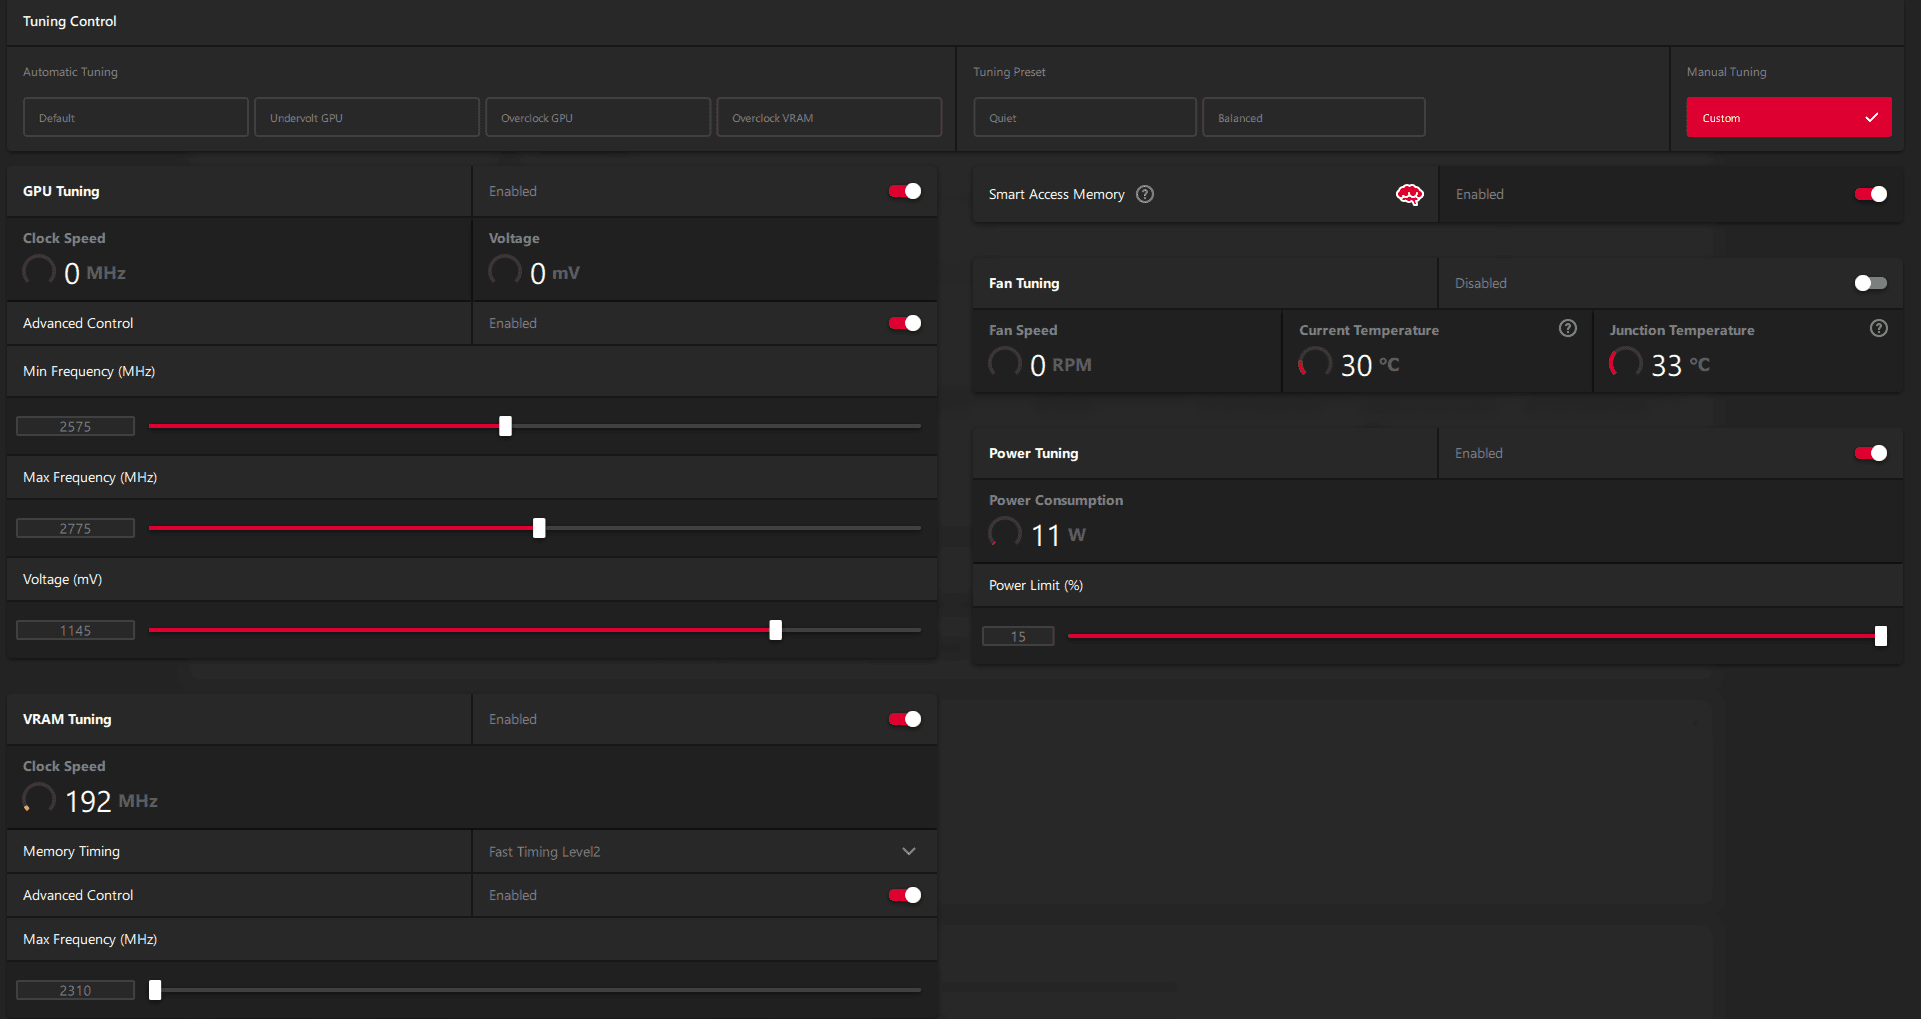The width and height of the screenshot is (1921, 1019).
Task: Click the Current Temperature gauge dial
Action: [1315, 363]
